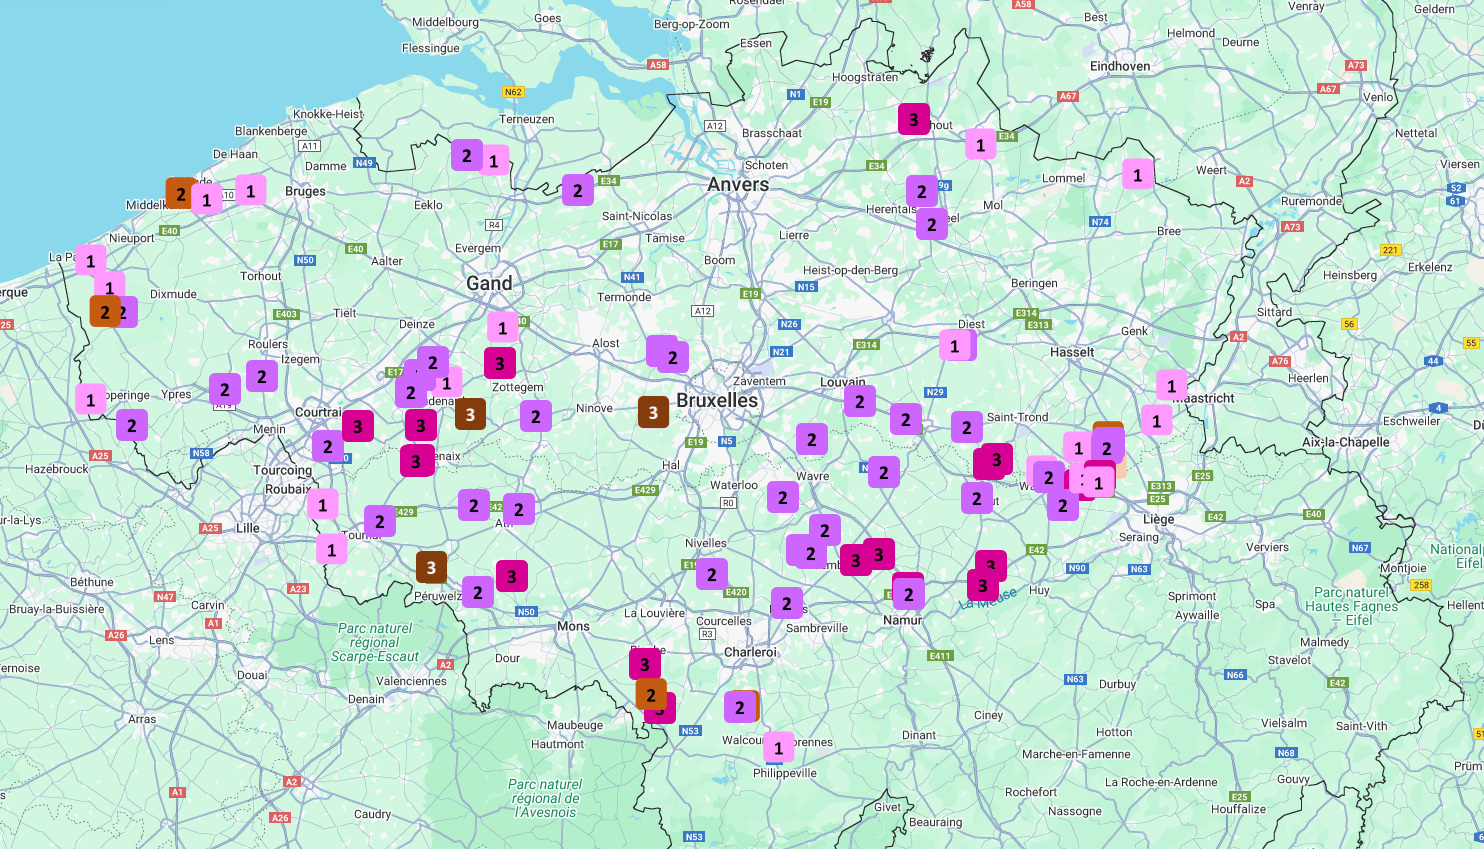1484x849 pixels.
Task: Click the Bruxelles city label
Action: [716, 400]
